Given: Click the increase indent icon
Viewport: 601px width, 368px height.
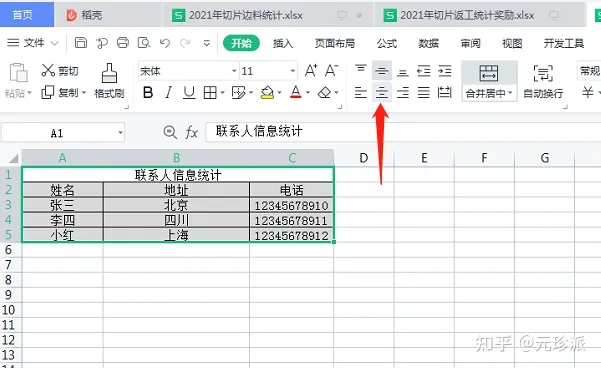Looking at the screenshot, I should [445, 71].
